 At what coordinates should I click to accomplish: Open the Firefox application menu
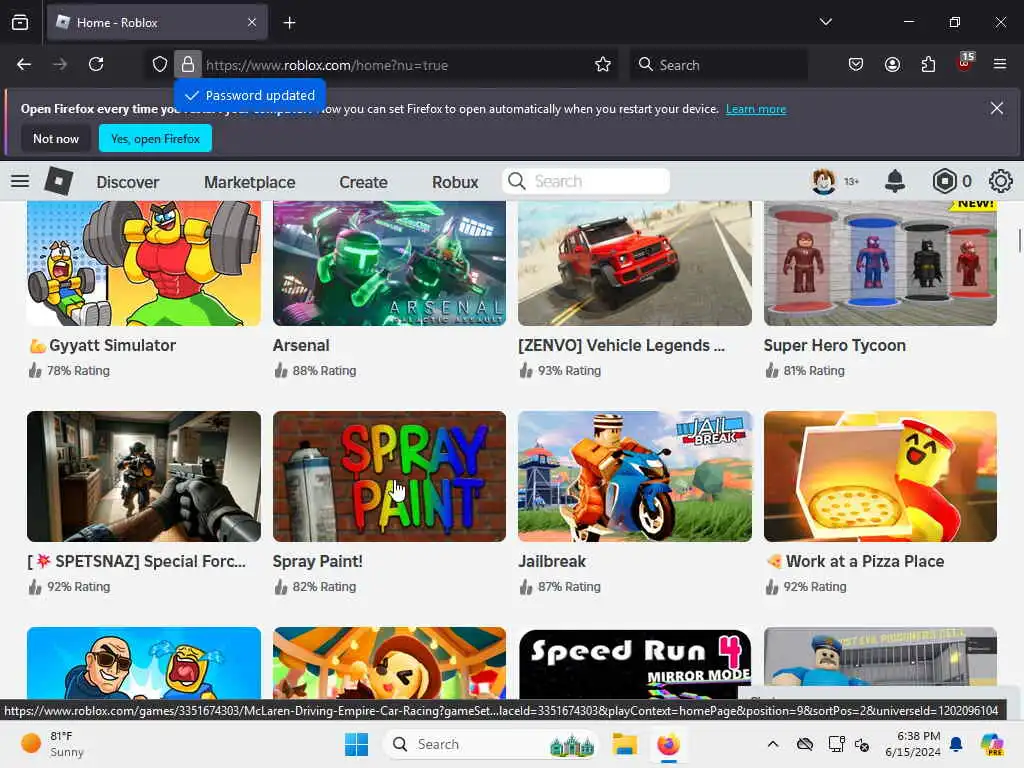[1000, 64]
